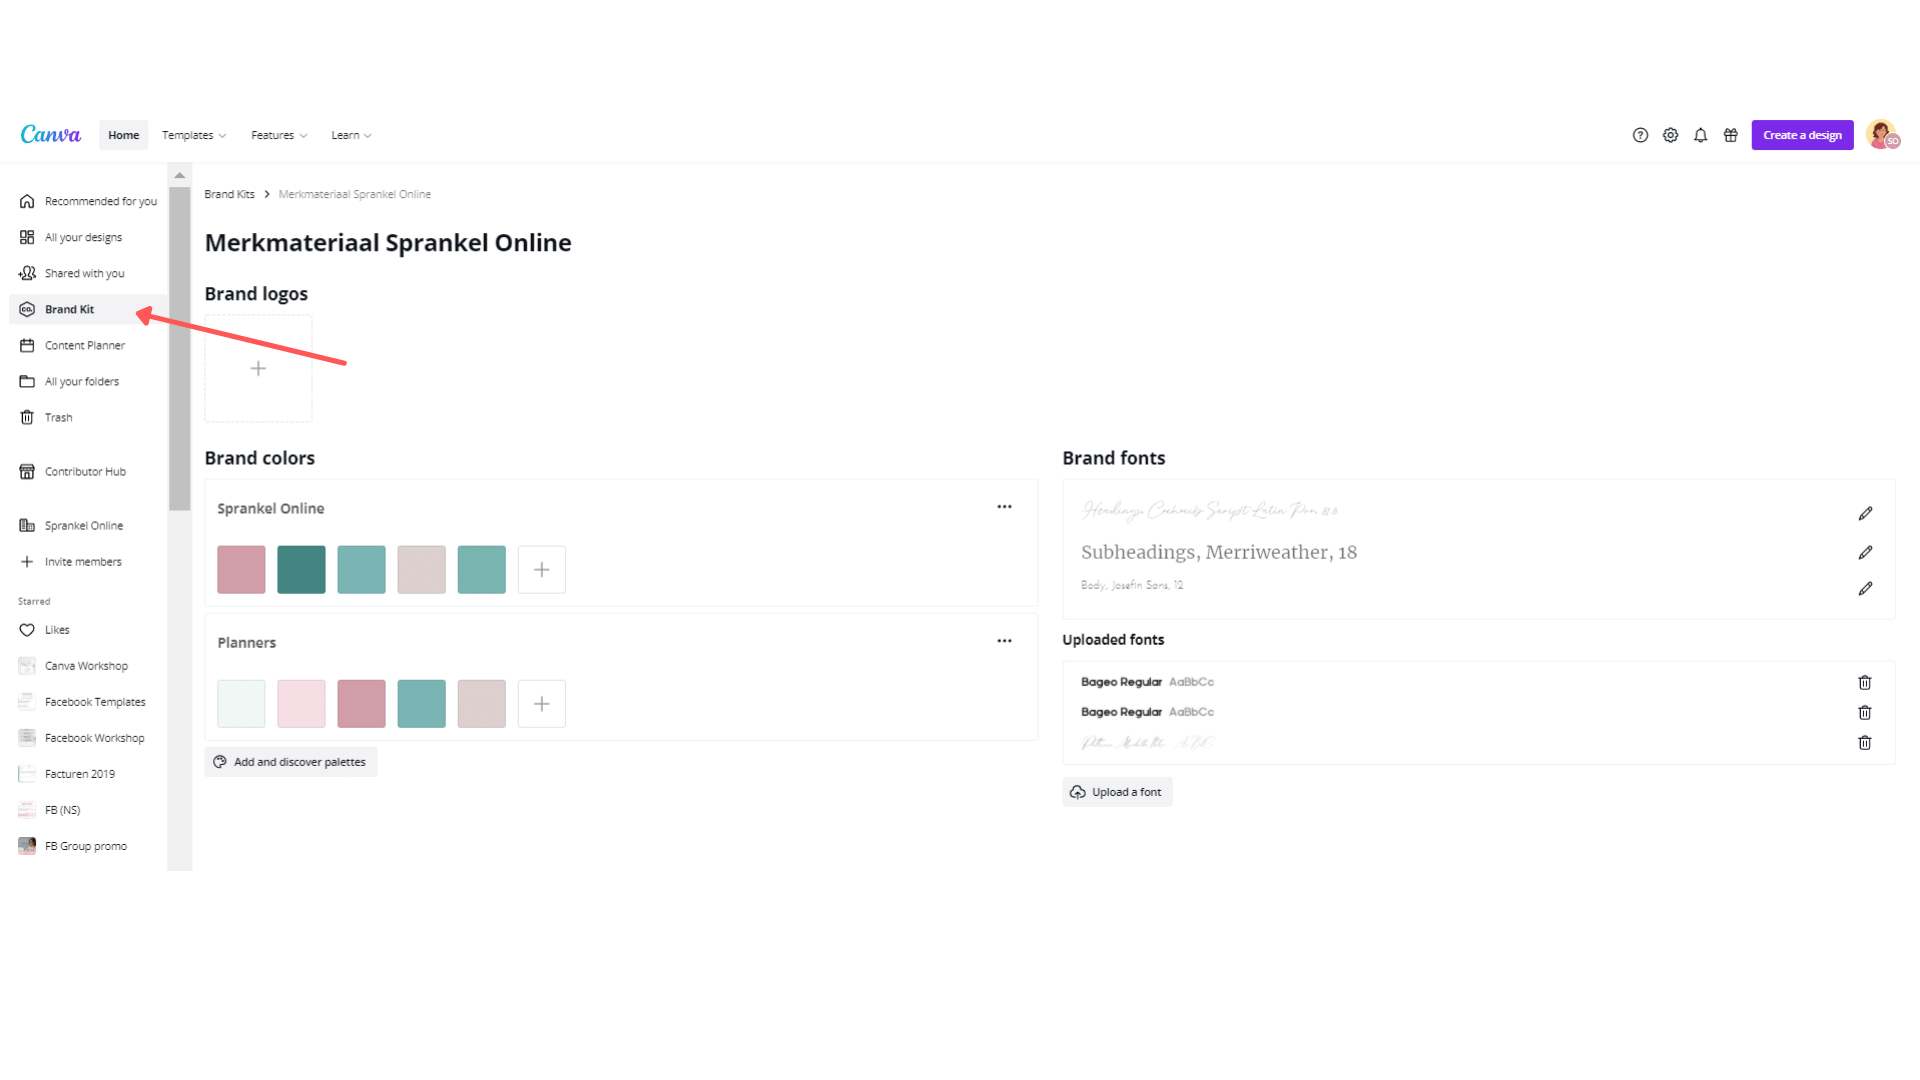
Task: Open settings gear icon in header
Action: tap(1670, 135)
